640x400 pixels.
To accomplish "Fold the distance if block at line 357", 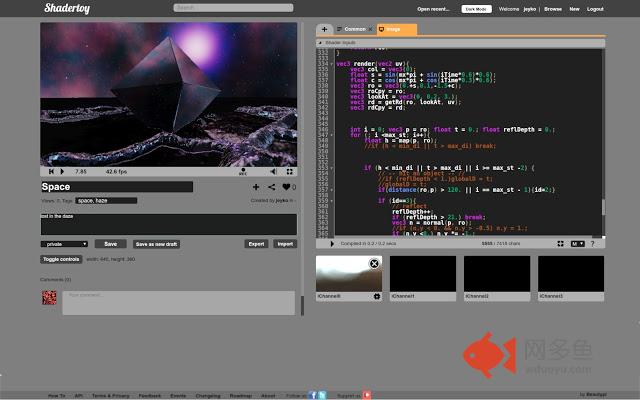I will (332, 190).
